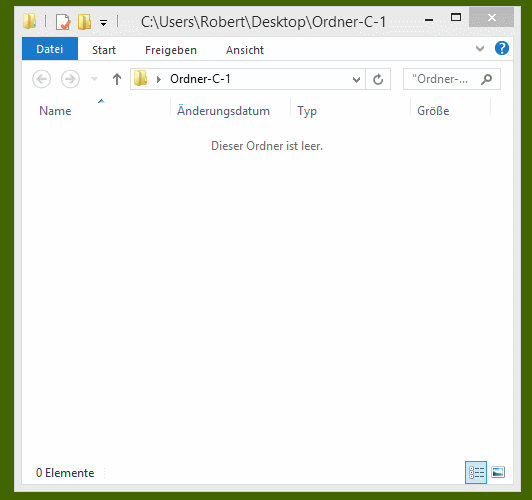Open the folder system menu icon in title bar

click(30, 21)
